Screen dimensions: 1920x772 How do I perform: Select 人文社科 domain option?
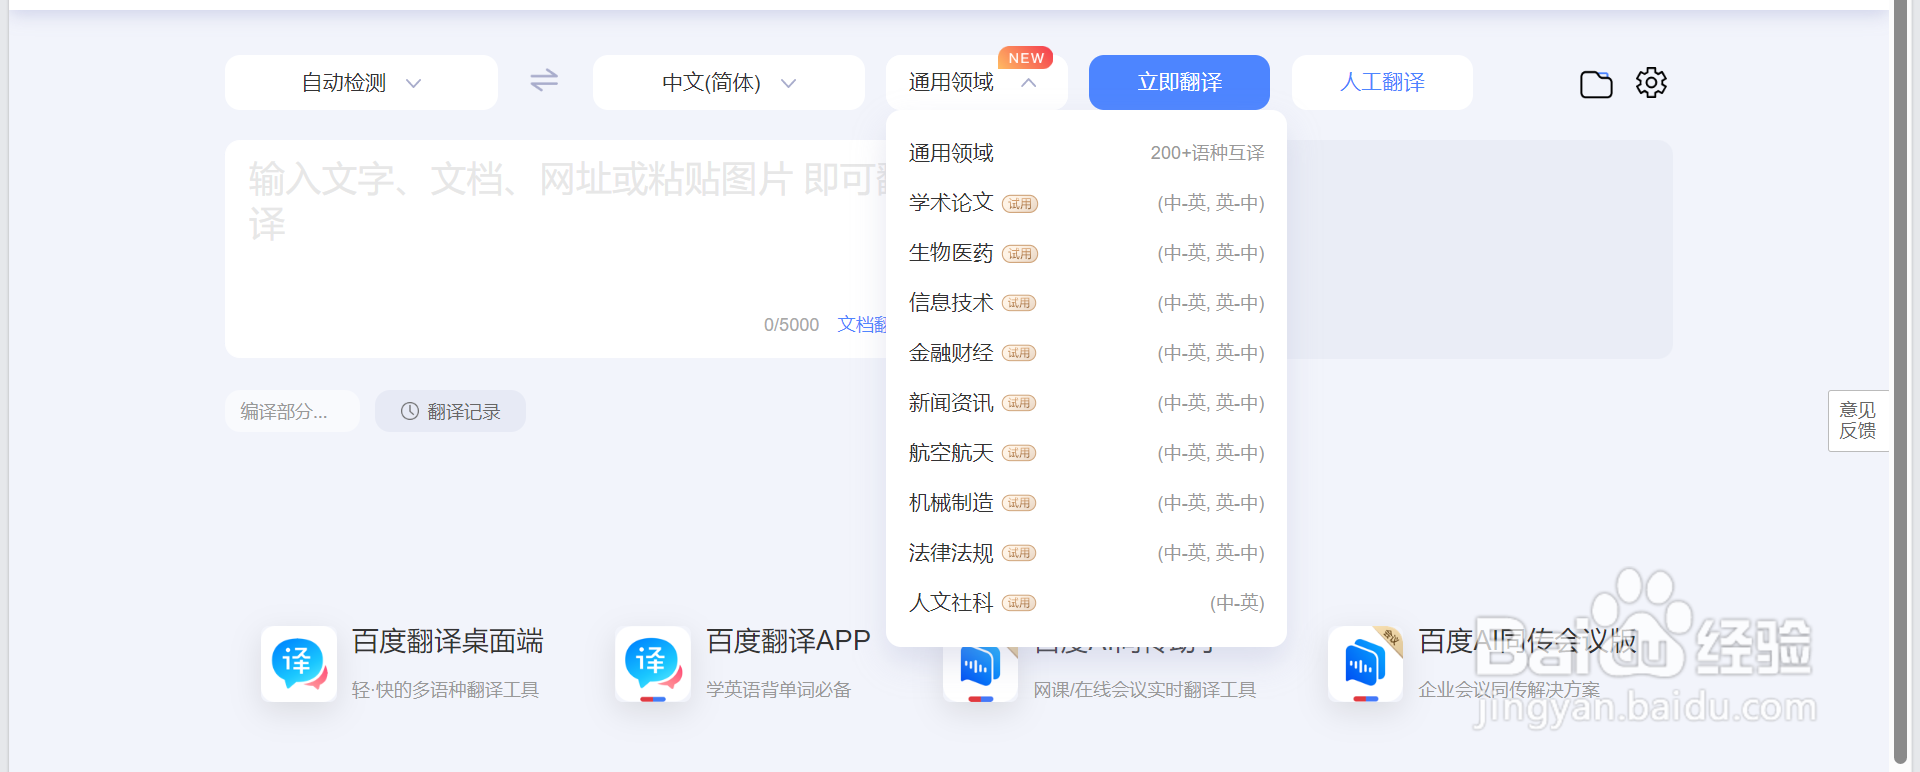click(x=1086, y=603)
